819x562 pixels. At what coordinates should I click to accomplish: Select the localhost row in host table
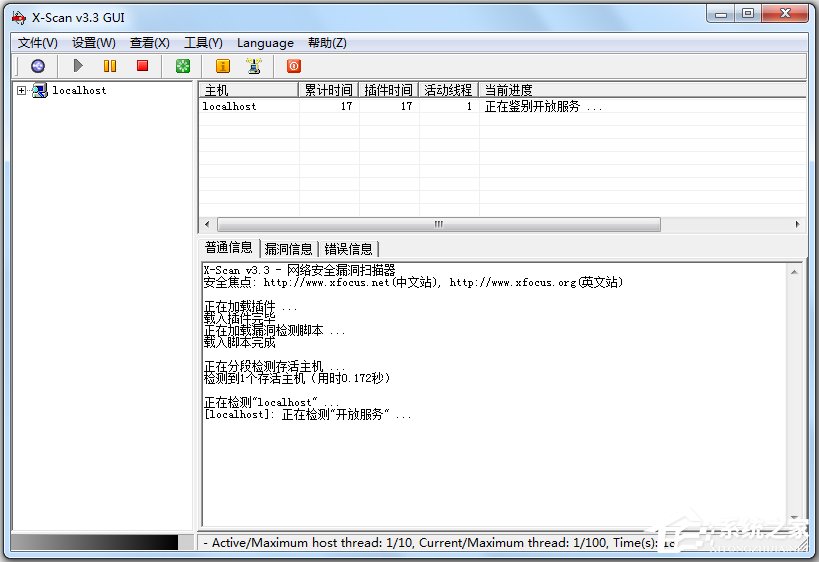pyautogui.click(x=502, y=106)
